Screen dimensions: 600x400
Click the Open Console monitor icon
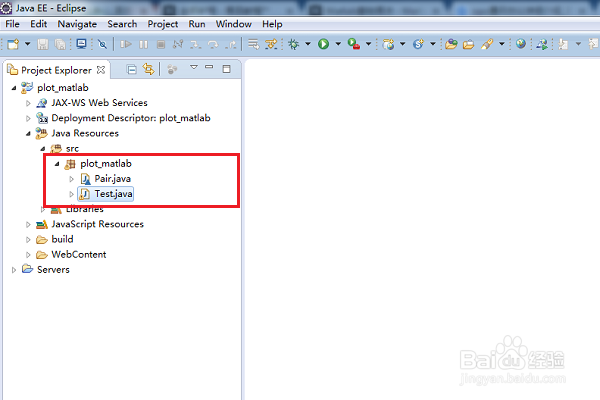pyautogui.click(x=81, y=44)
